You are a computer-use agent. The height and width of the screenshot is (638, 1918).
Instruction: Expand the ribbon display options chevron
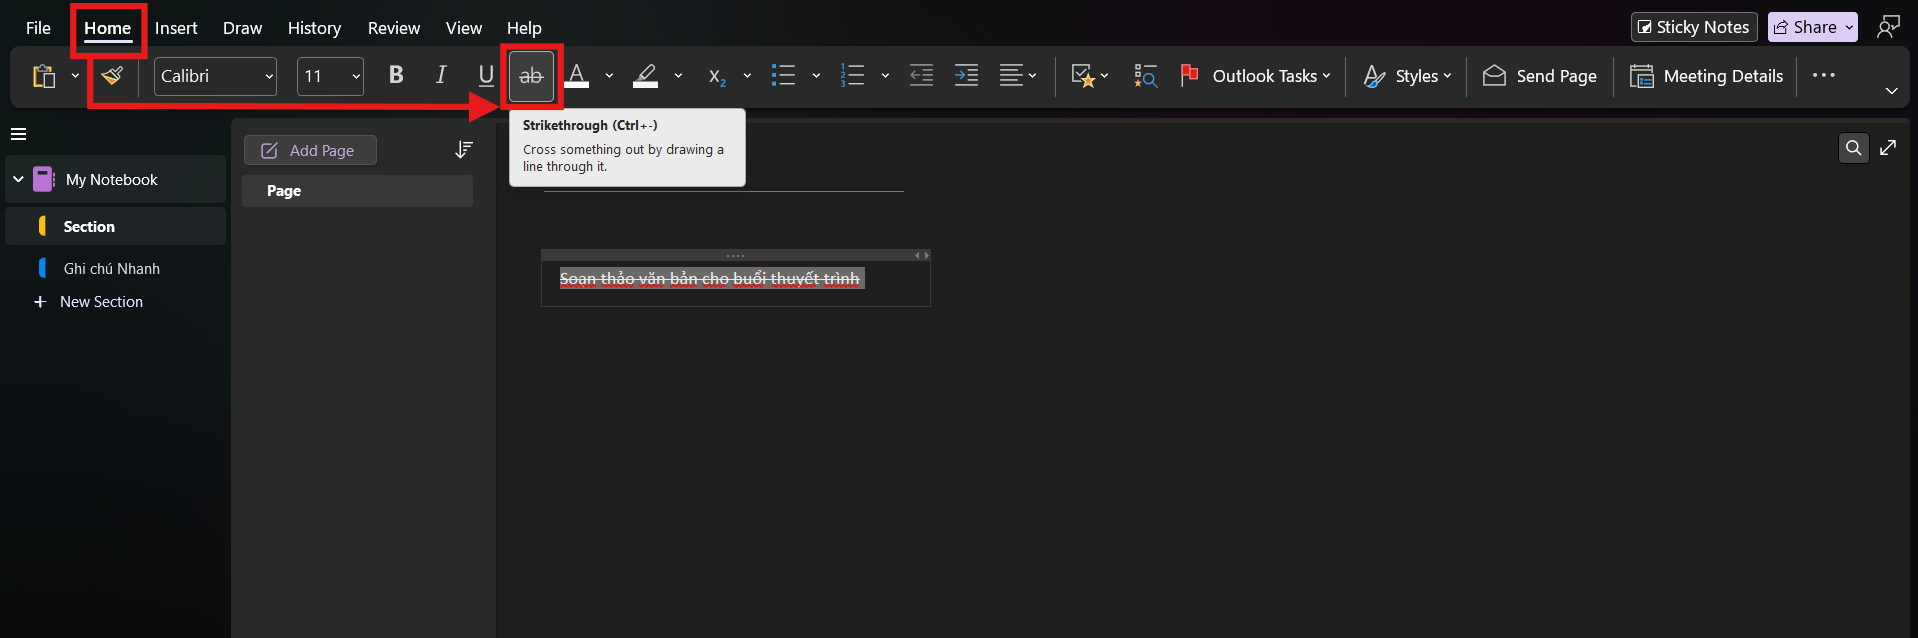[x=1891, y=91]
